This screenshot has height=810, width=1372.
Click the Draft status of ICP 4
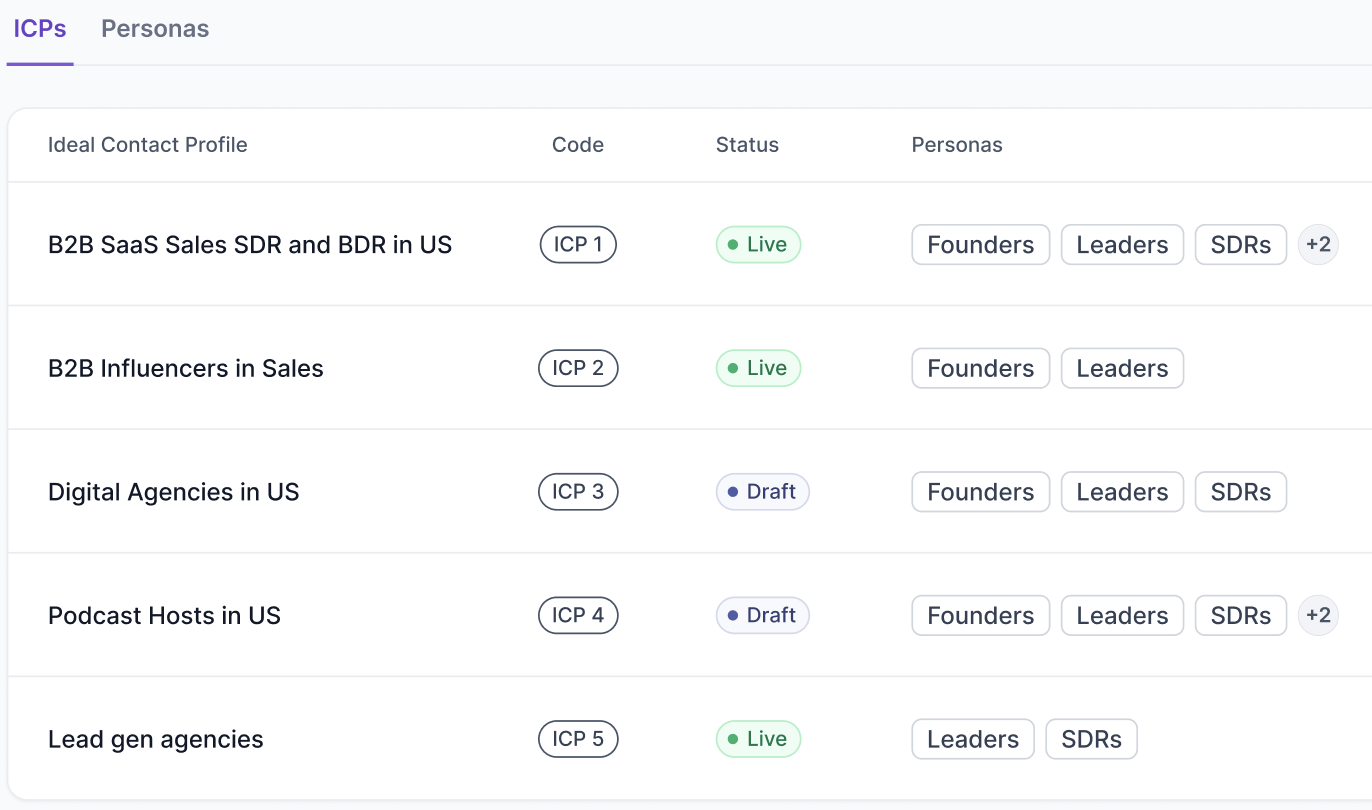tap(762, 616)
